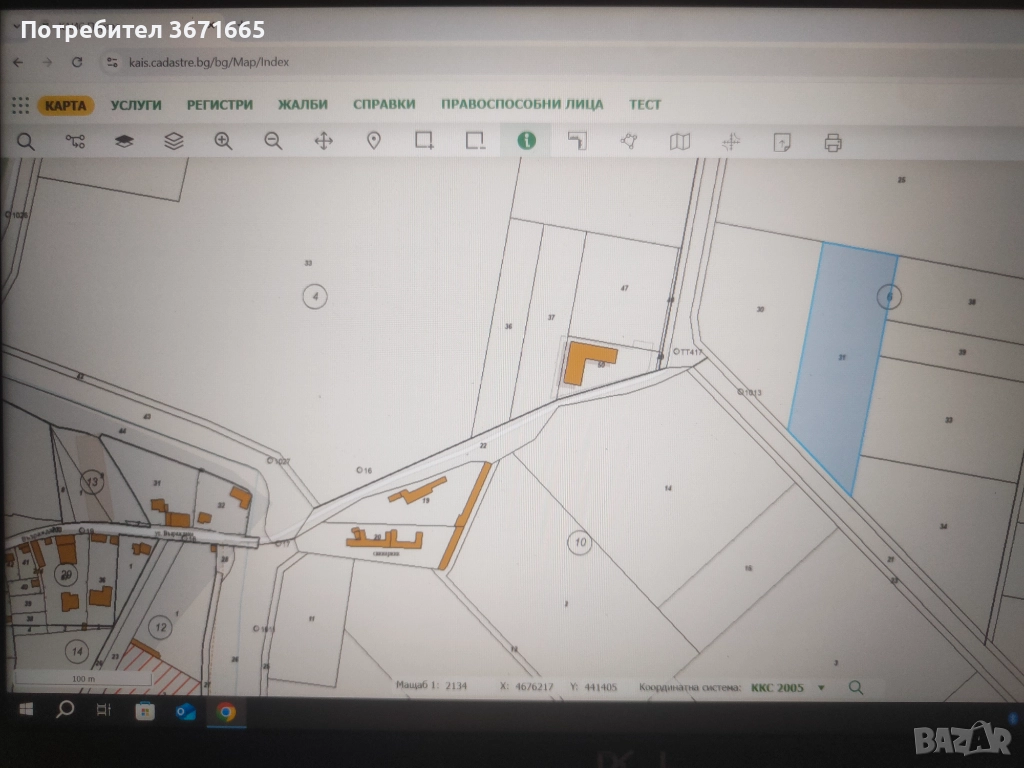Toggle the green info identify tool
Image resolution: width=1024 pixels, height=768 pixels.
(526, 141)
